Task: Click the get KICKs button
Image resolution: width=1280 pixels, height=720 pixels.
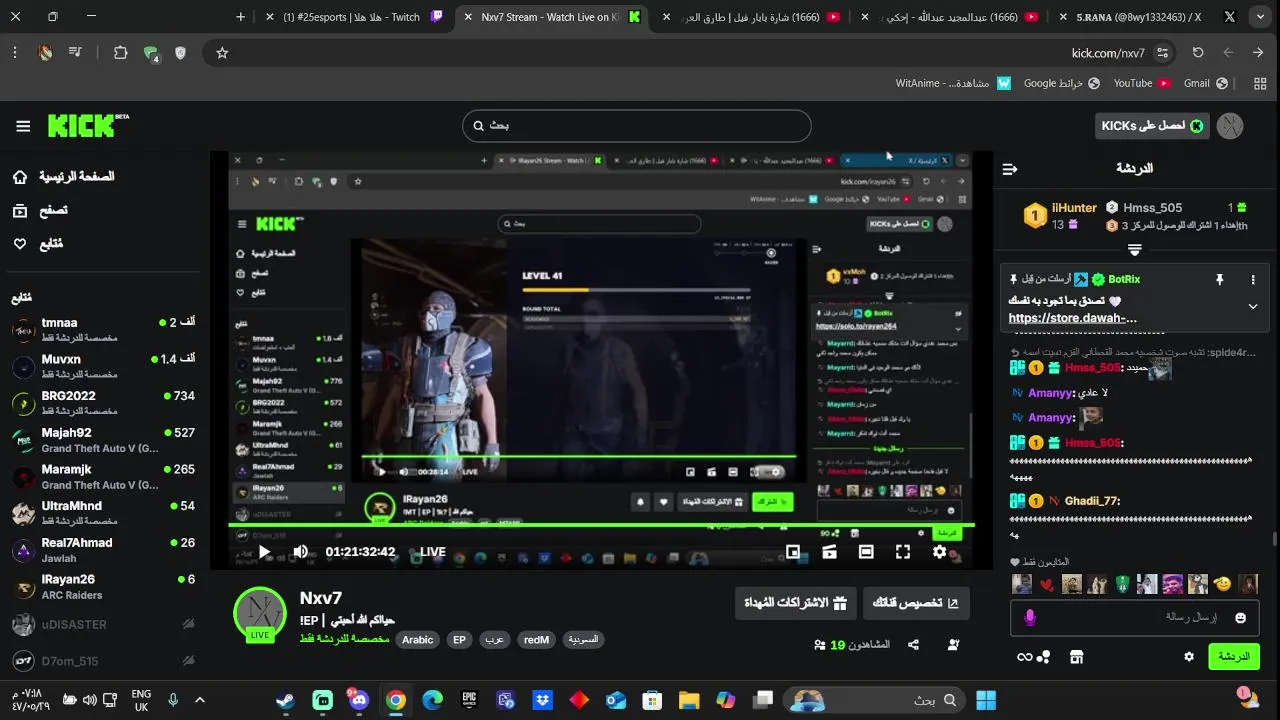Action: (x=1152, y=126)
